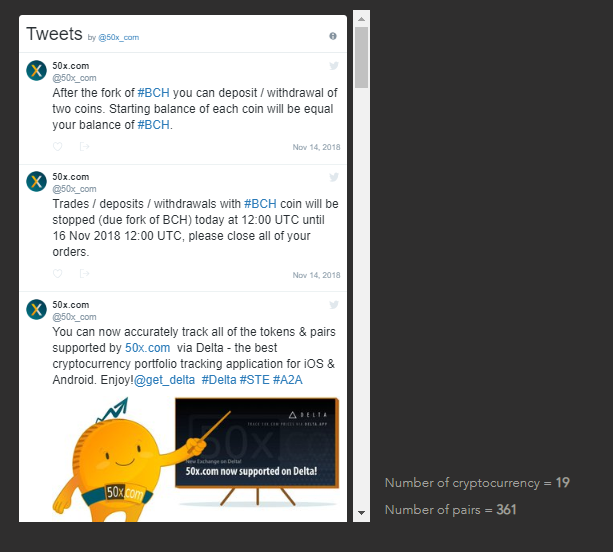Share the tweet about the BCH fork two coins
613x552 pixels.
point(84,147)
